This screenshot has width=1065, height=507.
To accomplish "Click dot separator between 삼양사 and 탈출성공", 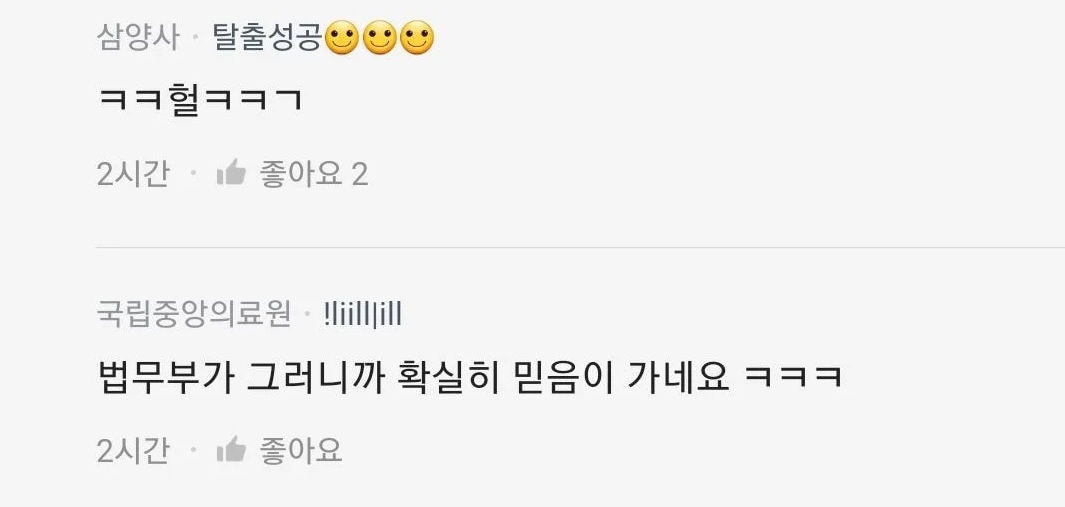I will pyautogui.click(x=196, y=39).
